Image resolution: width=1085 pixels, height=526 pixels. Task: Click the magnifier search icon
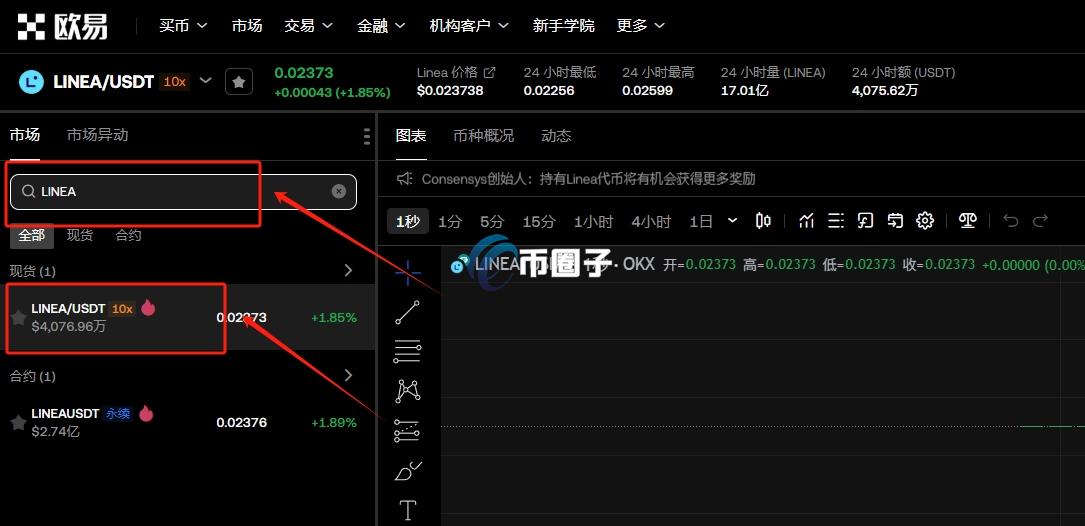[28, 192]
